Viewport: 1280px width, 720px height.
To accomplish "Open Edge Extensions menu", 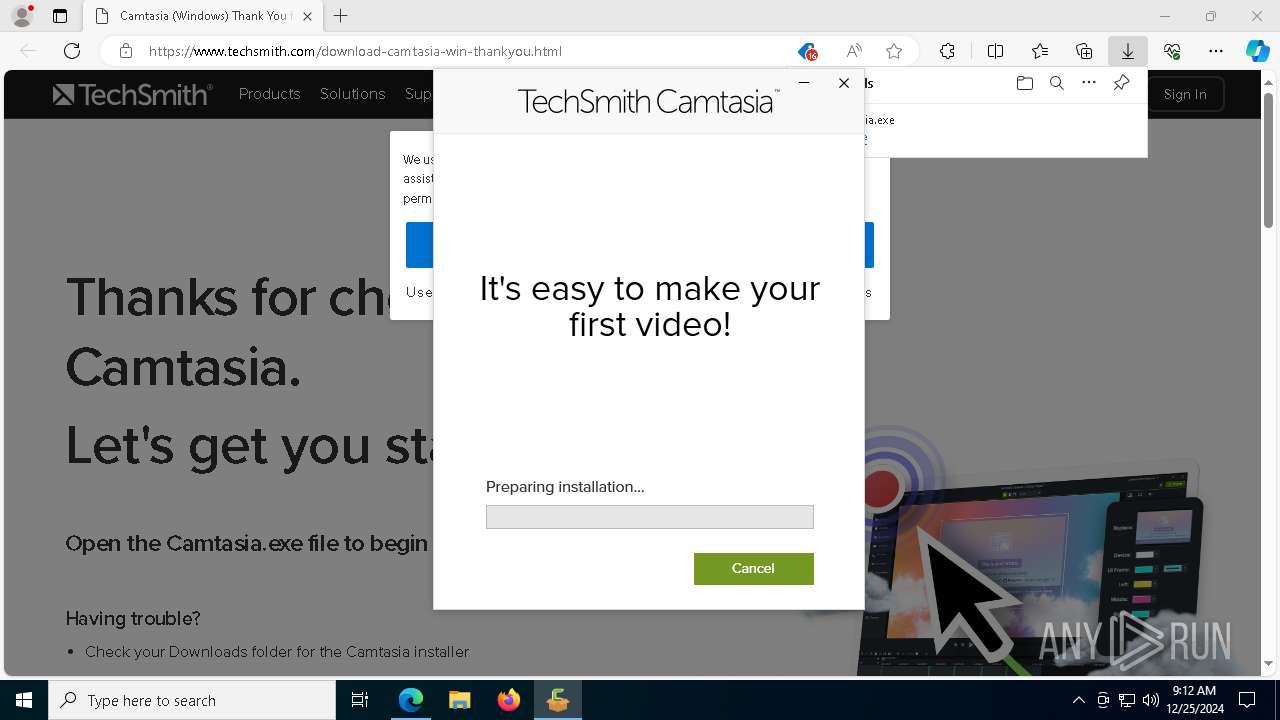I will pyautogui.click(x=947, y=51).
